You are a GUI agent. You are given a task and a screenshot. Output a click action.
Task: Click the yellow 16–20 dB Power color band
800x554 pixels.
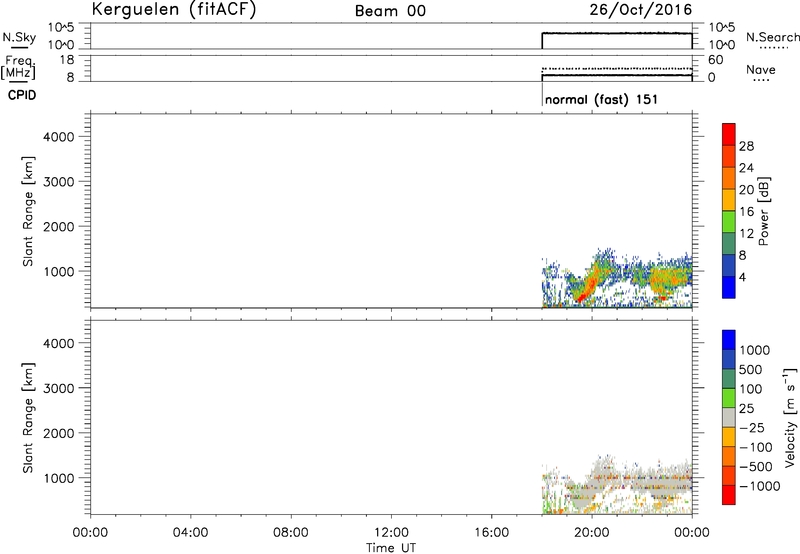tap(729, 199)
